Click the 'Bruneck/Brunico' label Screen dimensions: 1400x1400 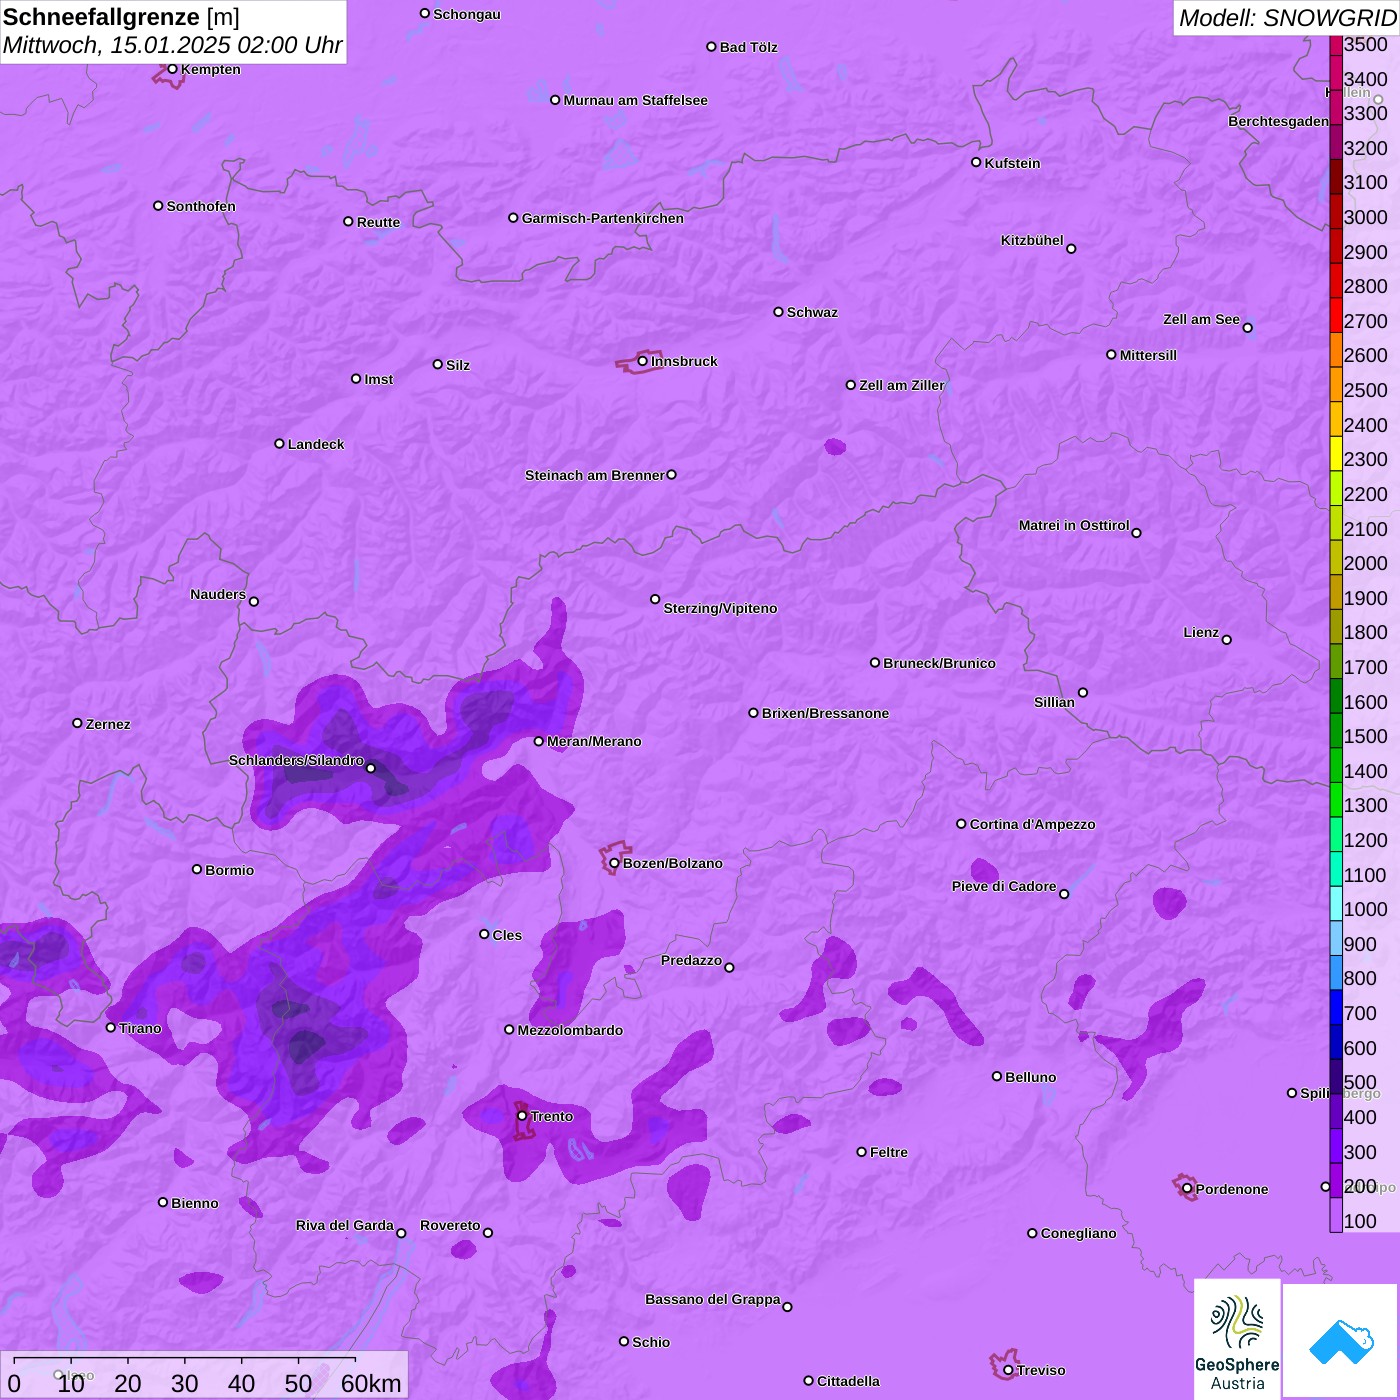pyautogui.click(x=939, y=663)
